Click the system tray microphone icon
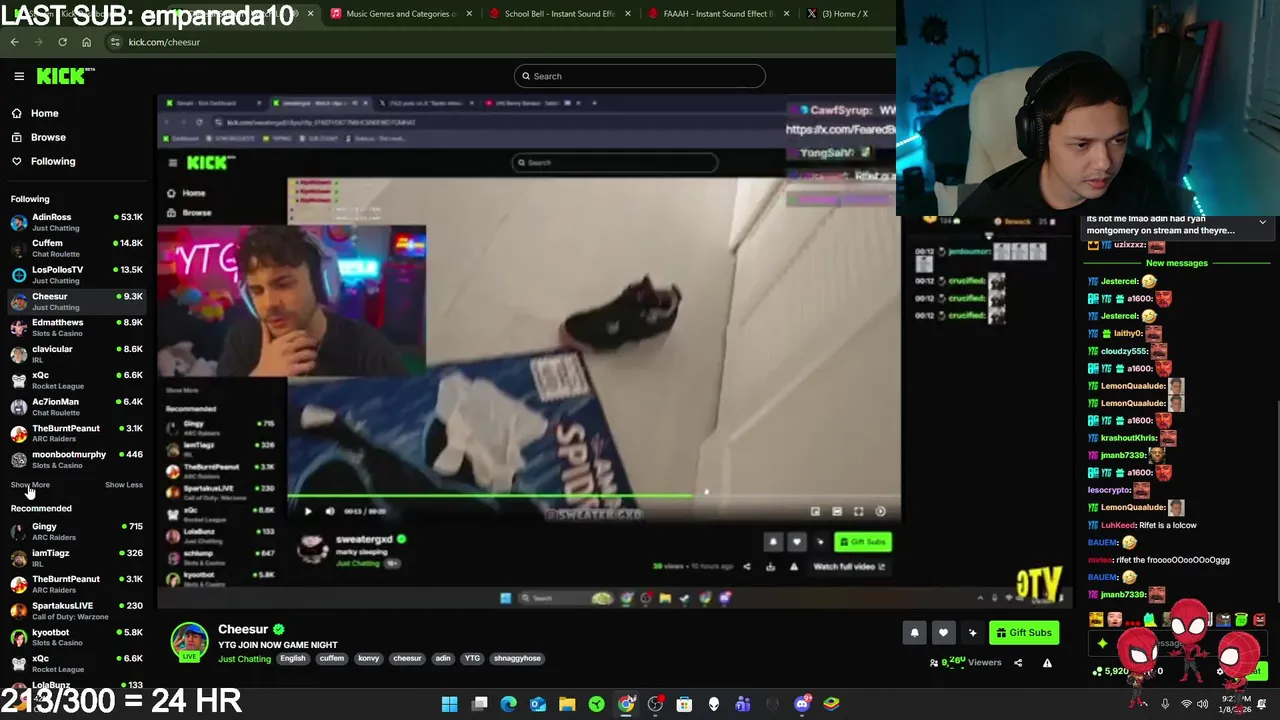This screenshot has width=1280, height=720. coord(1165,704)
